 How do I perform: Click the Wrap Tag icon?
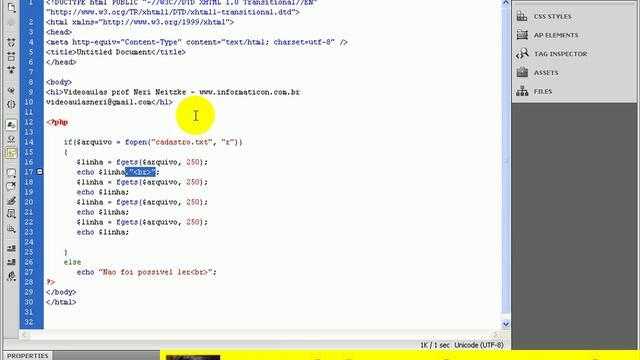(x=11, y=200)
